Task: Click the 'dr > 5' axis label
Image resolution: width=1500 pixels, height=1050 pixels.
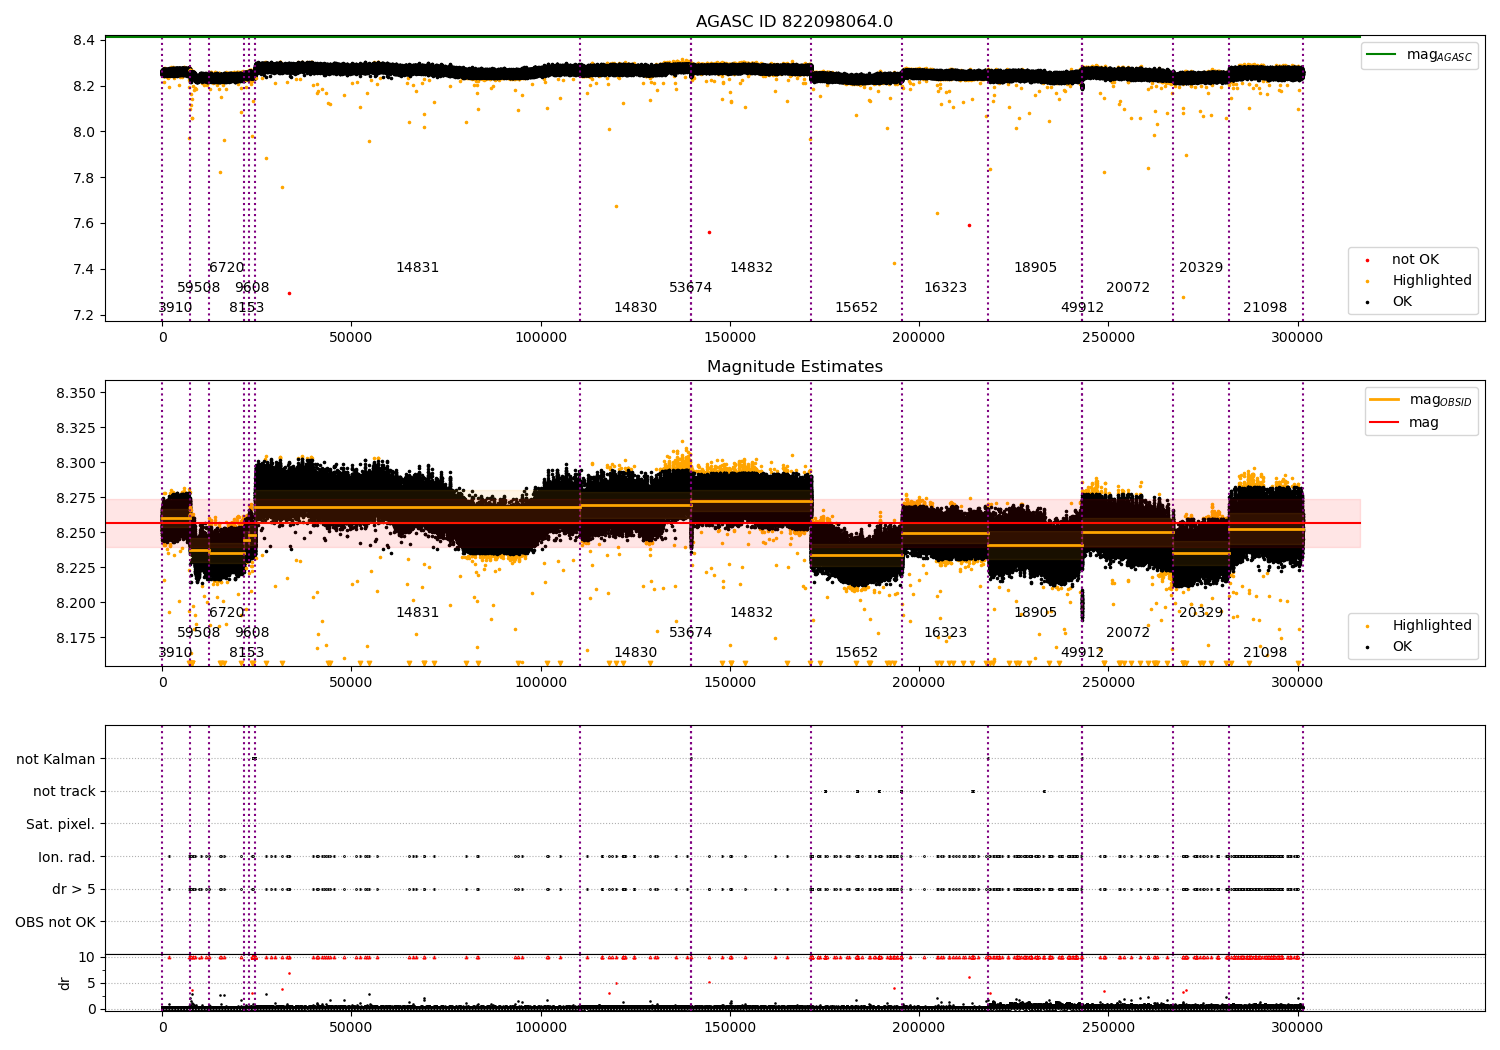Action: (74, 889)
